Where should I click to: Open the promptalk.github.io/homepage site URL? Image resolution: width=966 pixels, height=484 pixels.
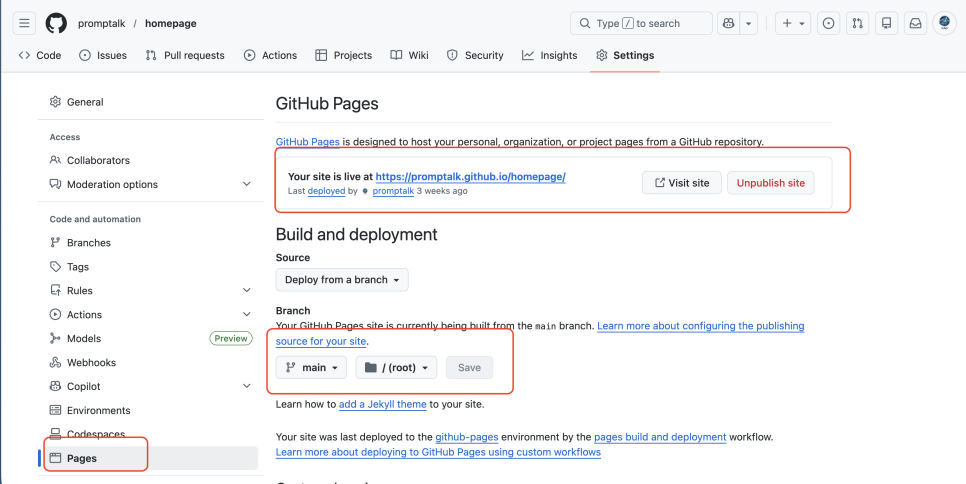tap(471, 177)
